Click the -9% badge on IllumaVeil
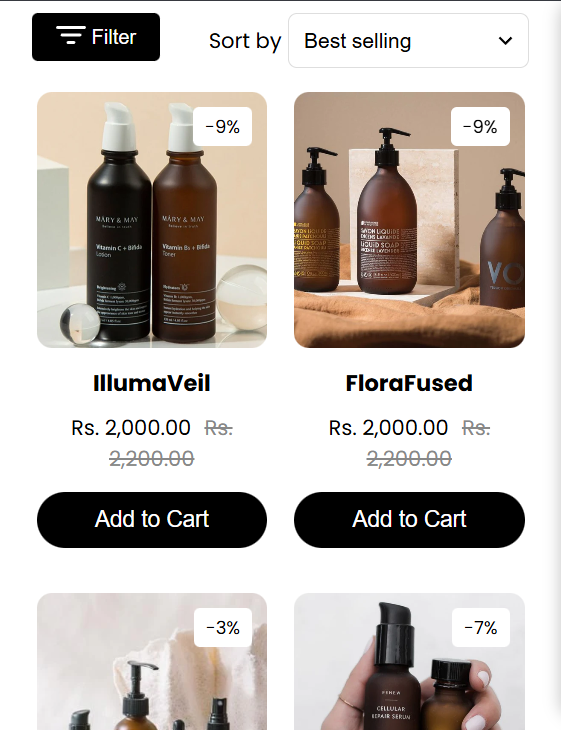The image size is (561, 730). click(x=223, y=127)
